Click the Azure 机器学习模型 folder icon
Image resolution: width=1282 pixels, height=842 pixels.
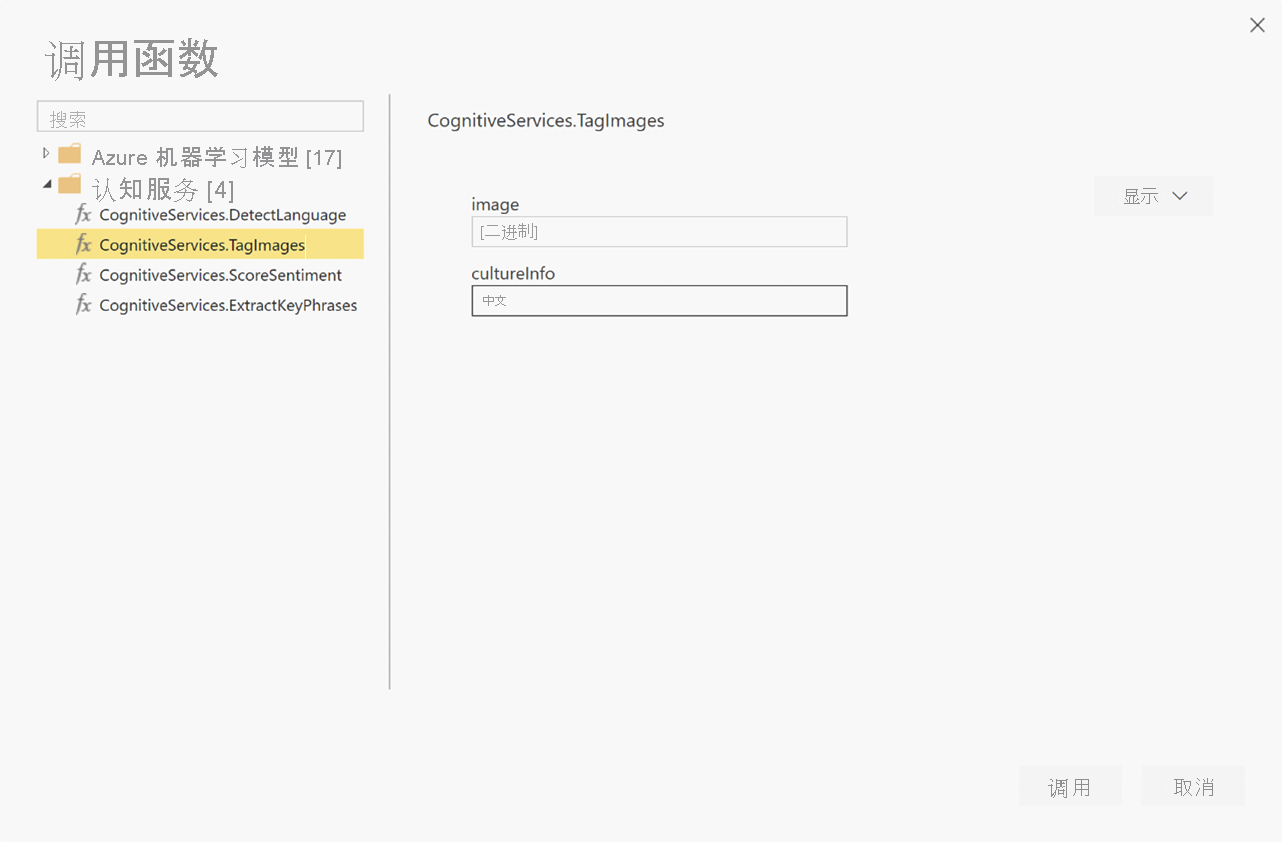(x=69, y=154)
